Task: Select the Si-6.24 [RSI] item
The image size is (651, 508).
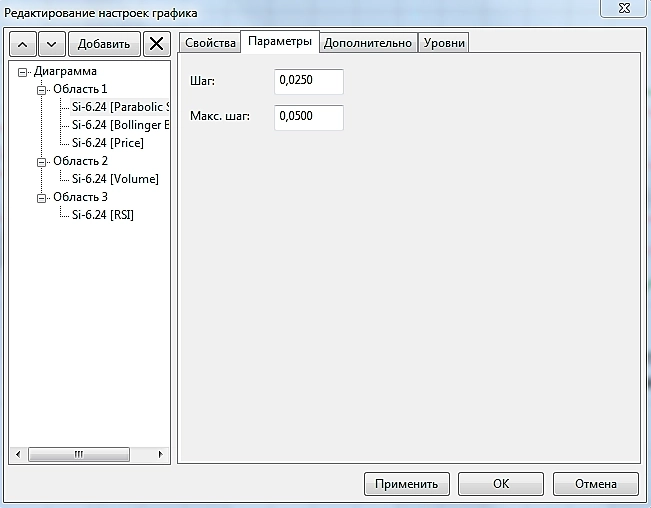Action: 102,214
